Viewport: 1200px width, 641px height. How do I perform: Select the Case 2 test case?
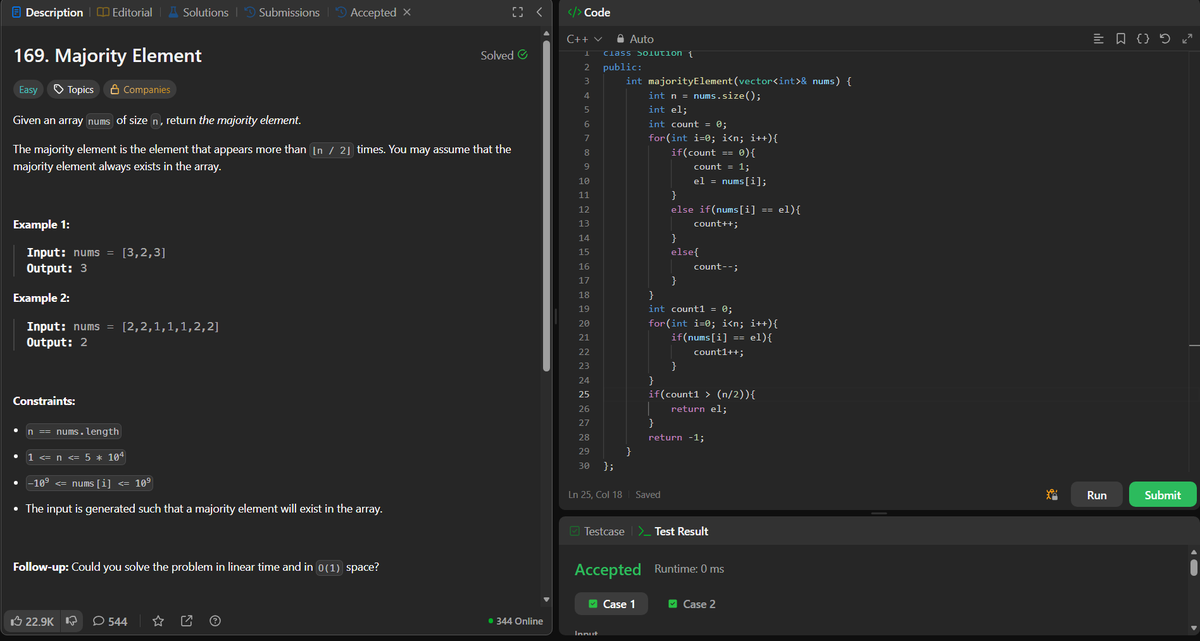coord(690,604)
